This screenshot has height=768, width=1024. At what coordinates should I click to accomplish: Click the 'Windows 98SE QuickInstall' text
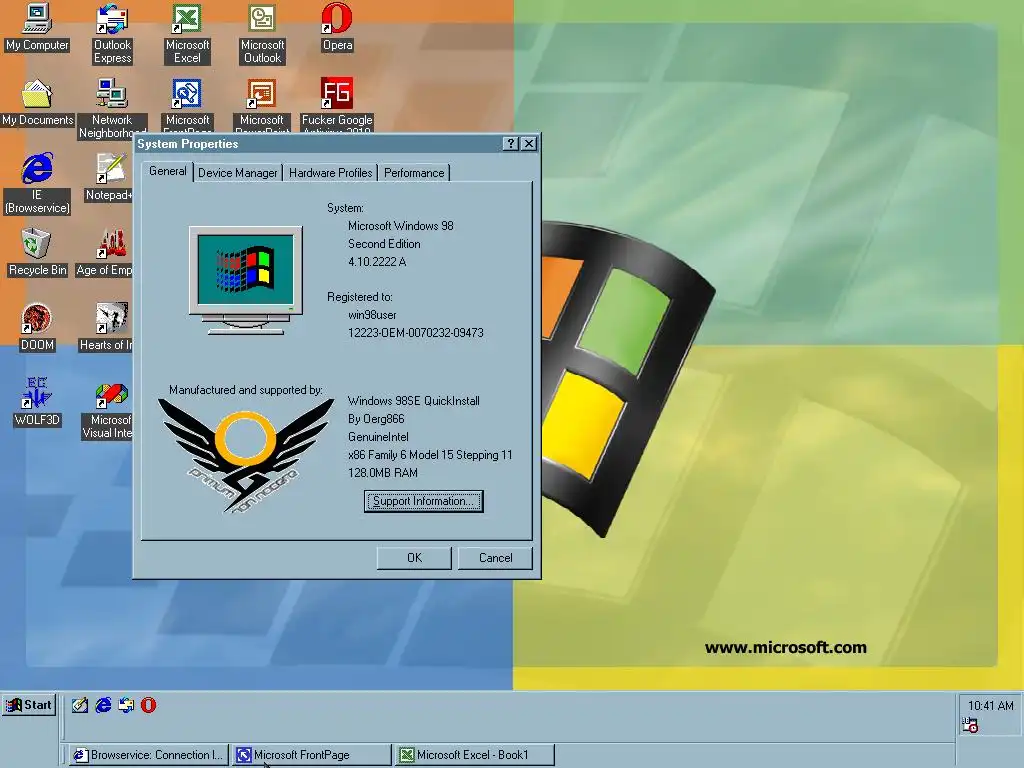coord(413,401)
